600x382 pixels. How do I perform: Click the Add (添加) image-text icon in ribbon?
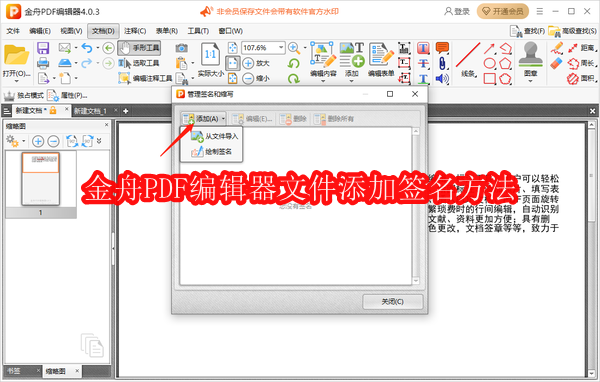pos(352,56)
